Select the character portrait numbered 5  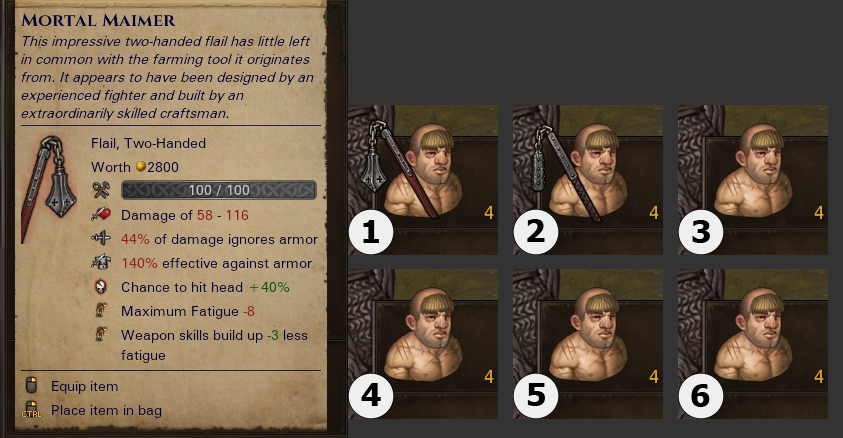(x=588, y=344)
